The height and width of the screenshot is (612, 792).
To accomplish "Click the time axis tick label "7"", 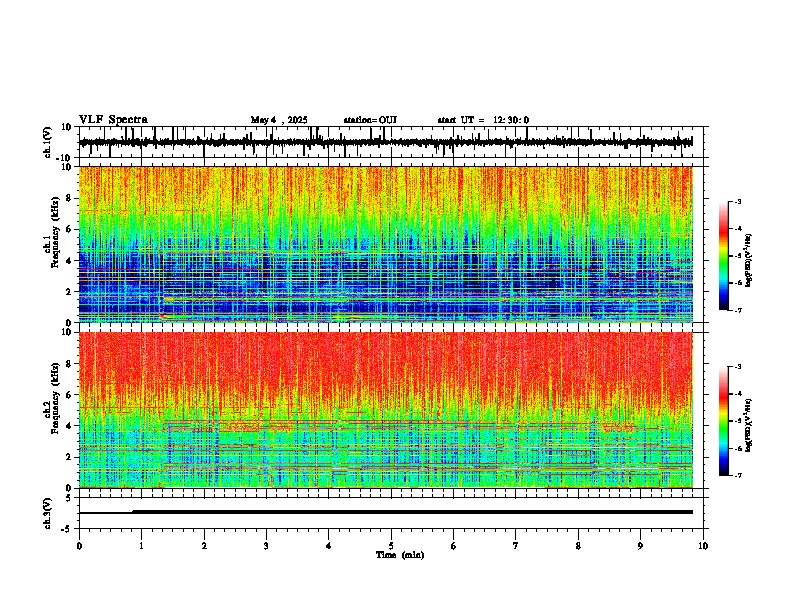I will tap(516, 546).
